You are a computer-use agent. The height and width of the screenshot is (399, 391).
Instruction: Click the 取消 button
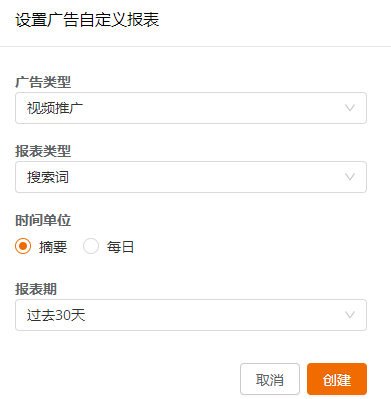pyautogui.click(x=270, y=379)
